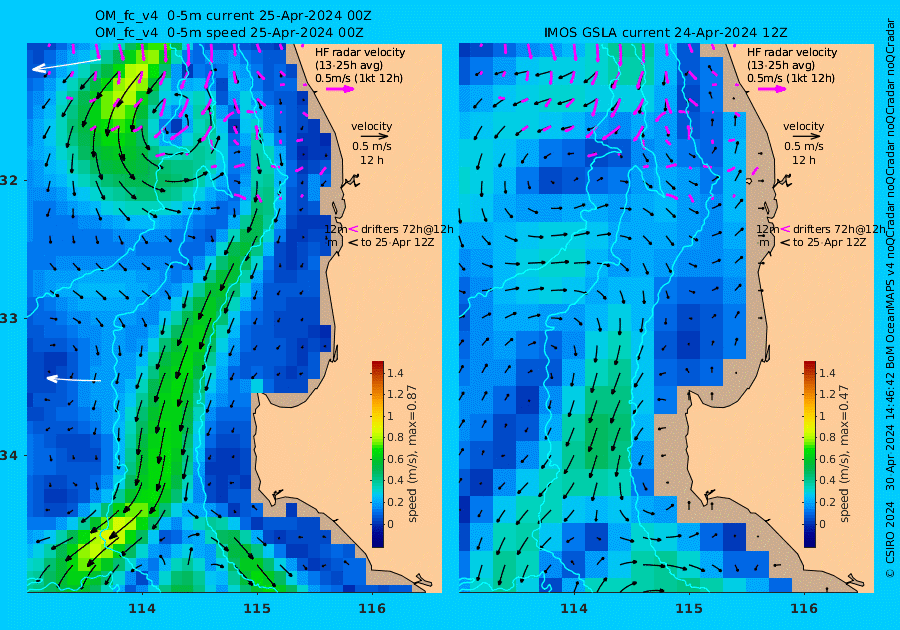This screenshot has width=900, height=630.
Task: Click the 0 tick on the IMOS GSLA color bar
Action: pos(822,524)
